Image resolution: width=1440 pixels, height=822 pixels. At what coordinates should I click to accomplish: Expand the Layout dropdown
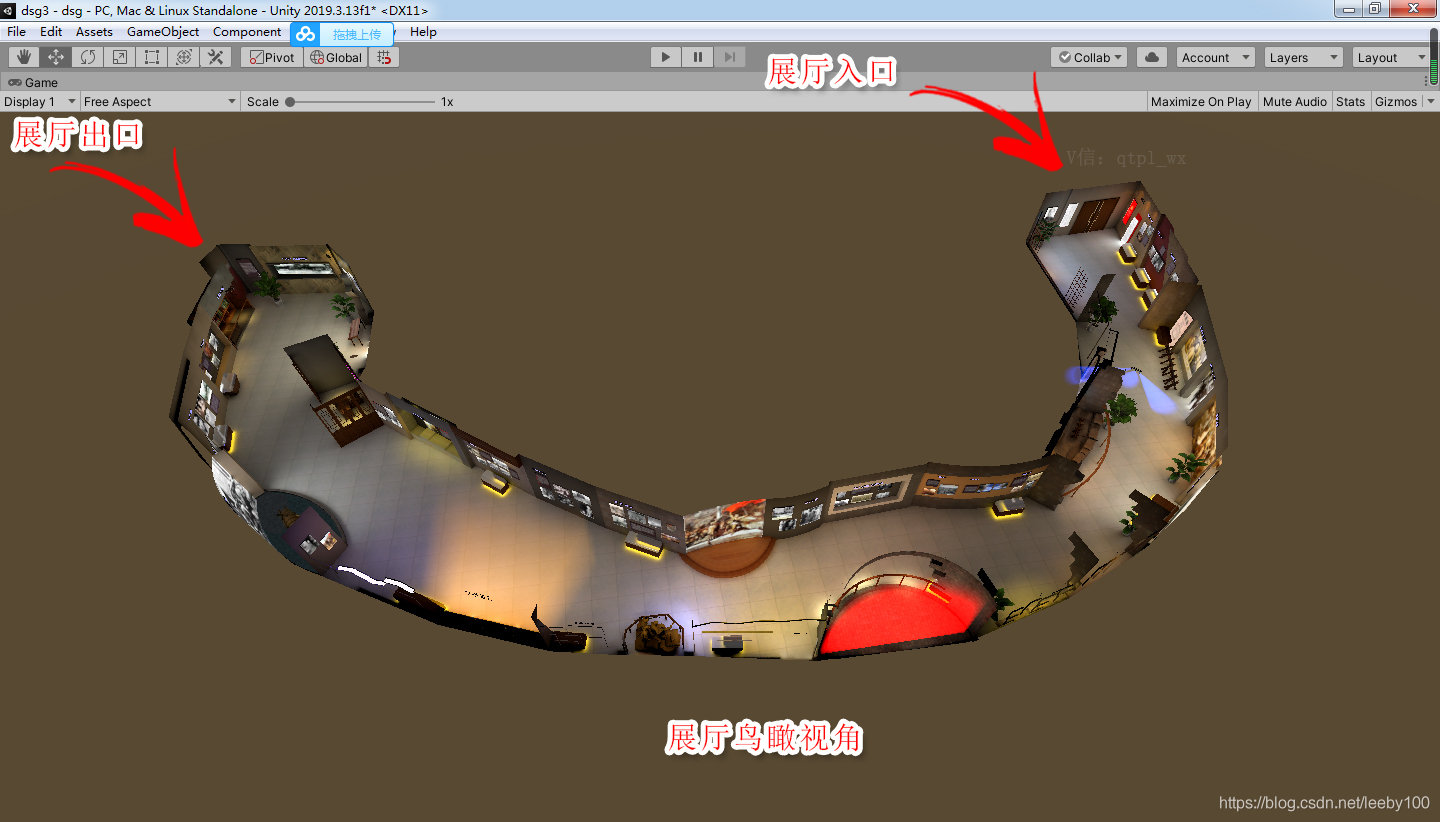coord(1390,57)
